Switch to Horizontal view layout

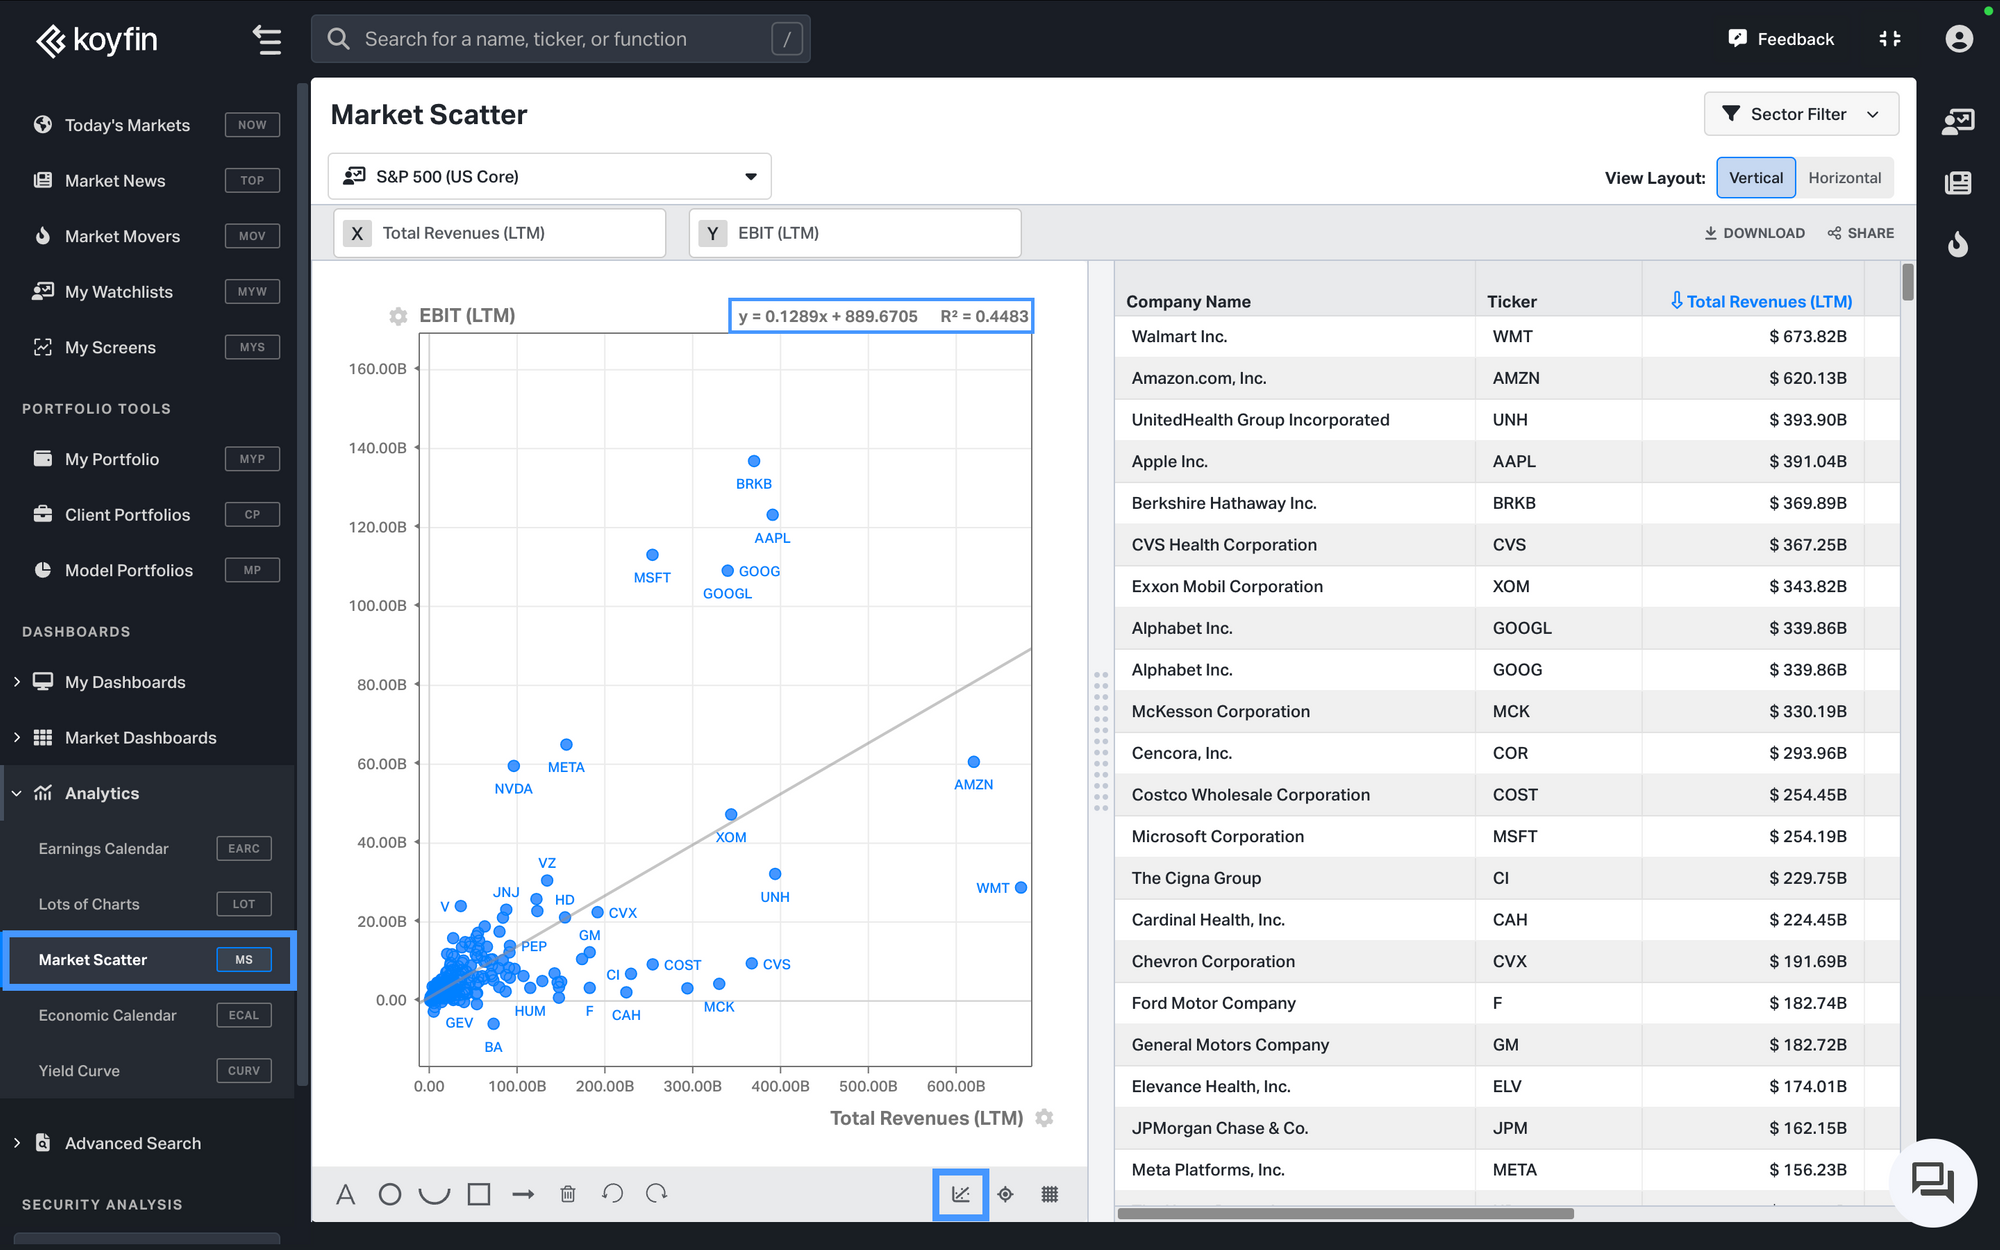point(1844,178)
